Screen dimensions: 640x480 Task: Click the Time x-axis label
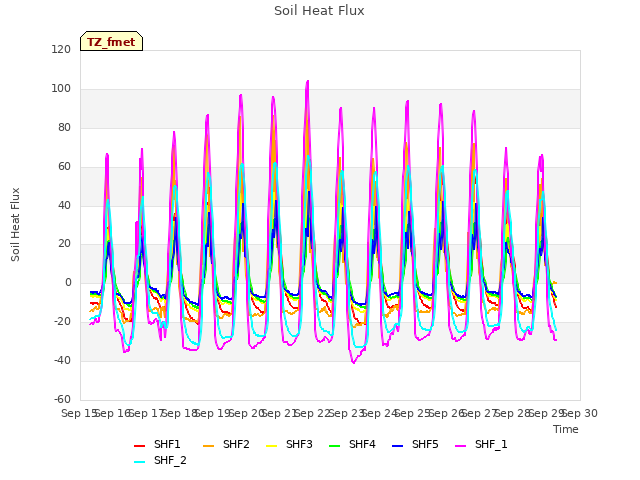coord(566,429)
